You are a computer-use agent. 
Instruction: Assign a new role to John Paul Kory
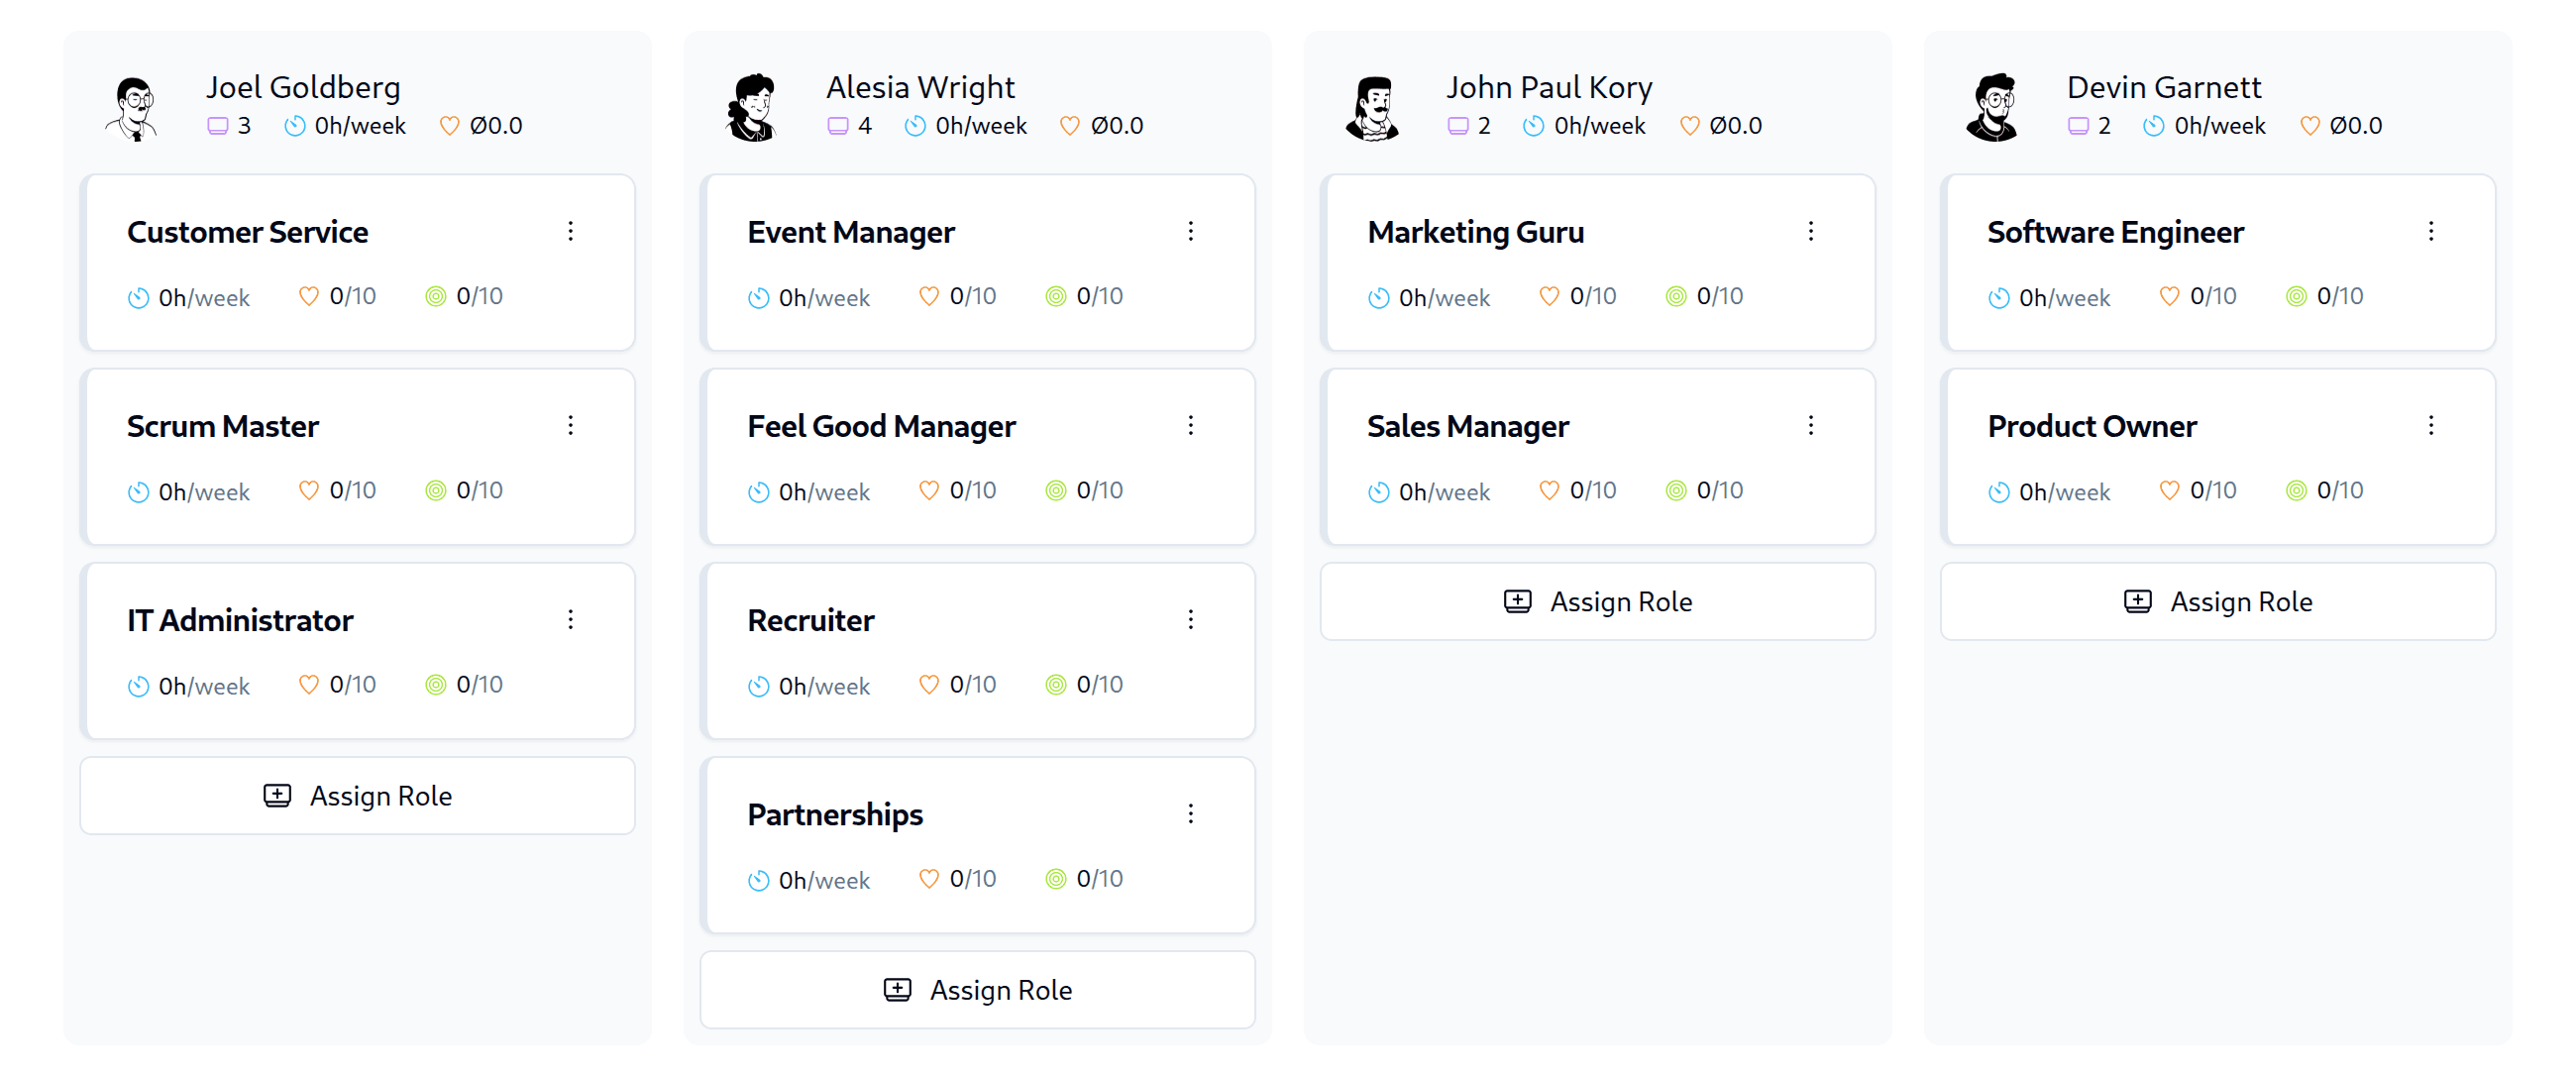(x=1598, y=601)
